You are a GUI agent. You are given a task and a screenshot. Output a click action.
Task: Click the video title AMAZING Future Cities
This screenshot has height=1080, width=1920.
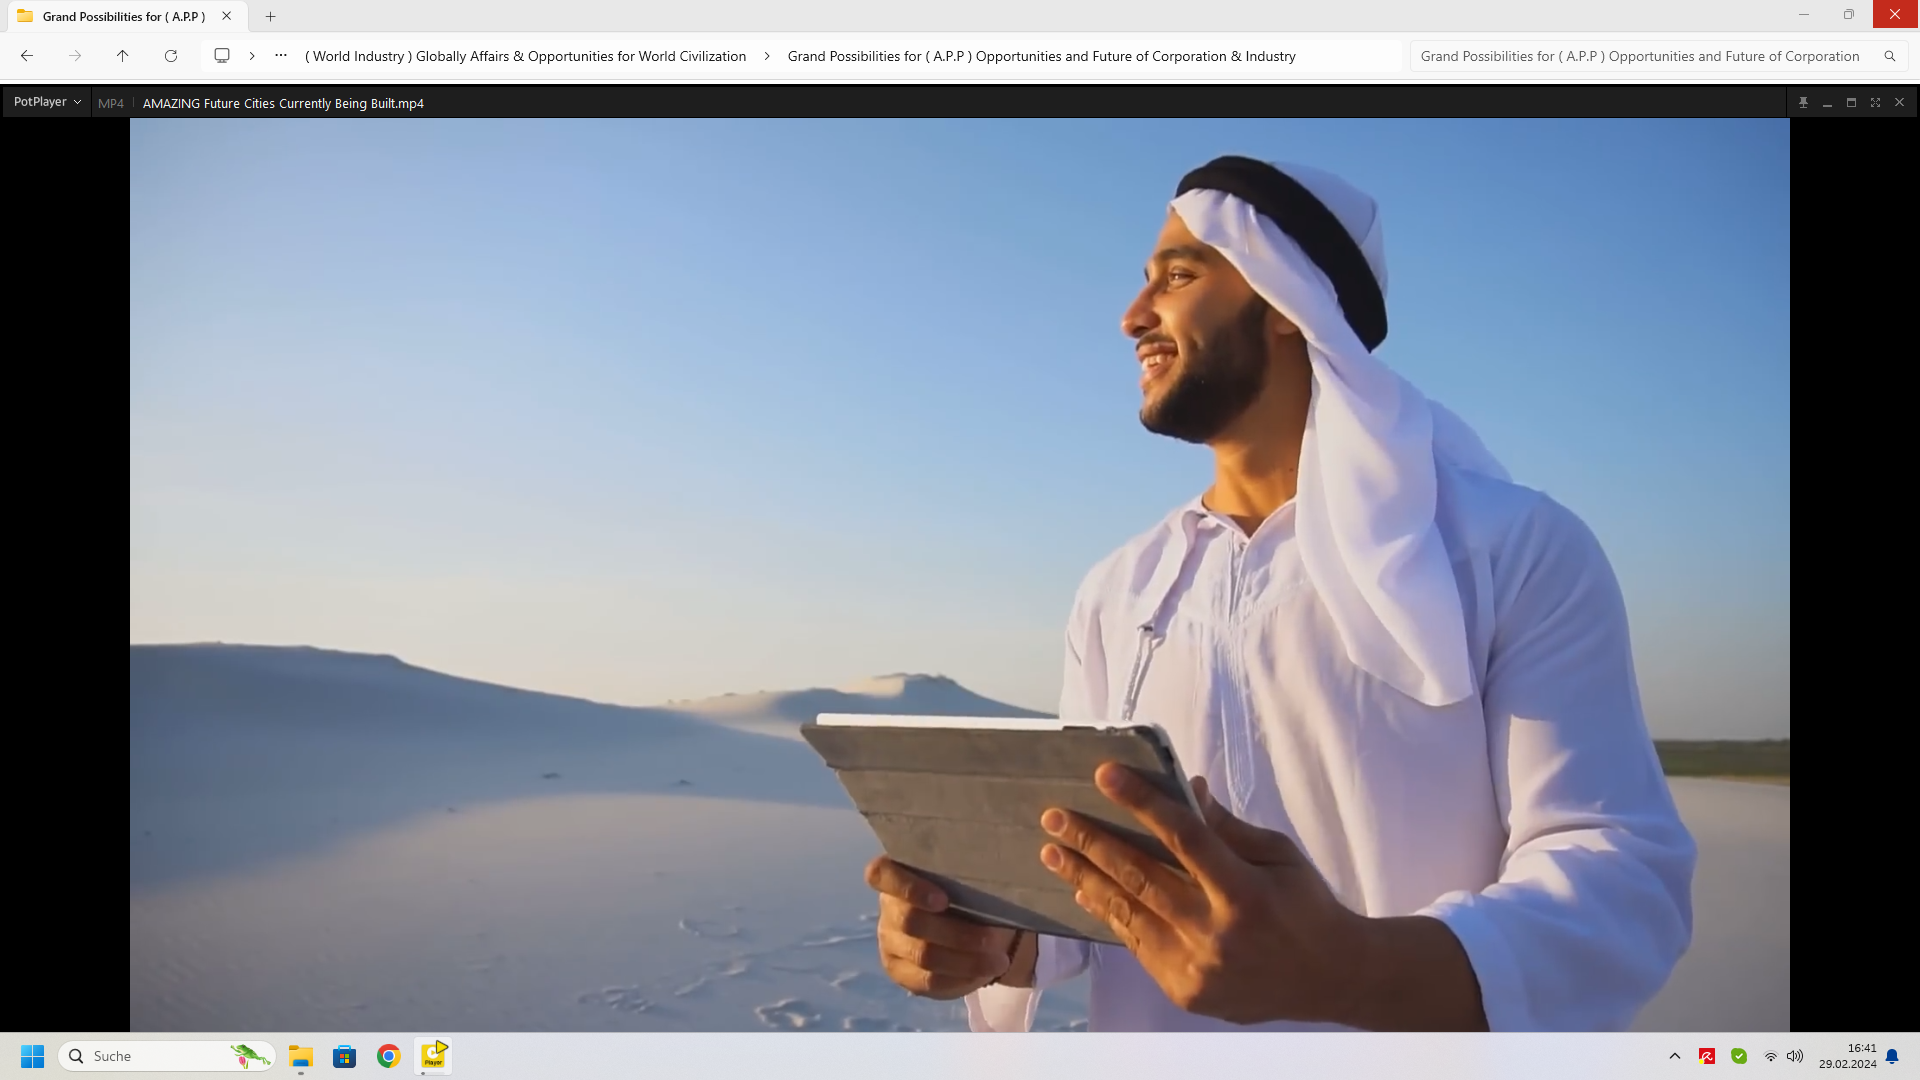coord(283,103)
